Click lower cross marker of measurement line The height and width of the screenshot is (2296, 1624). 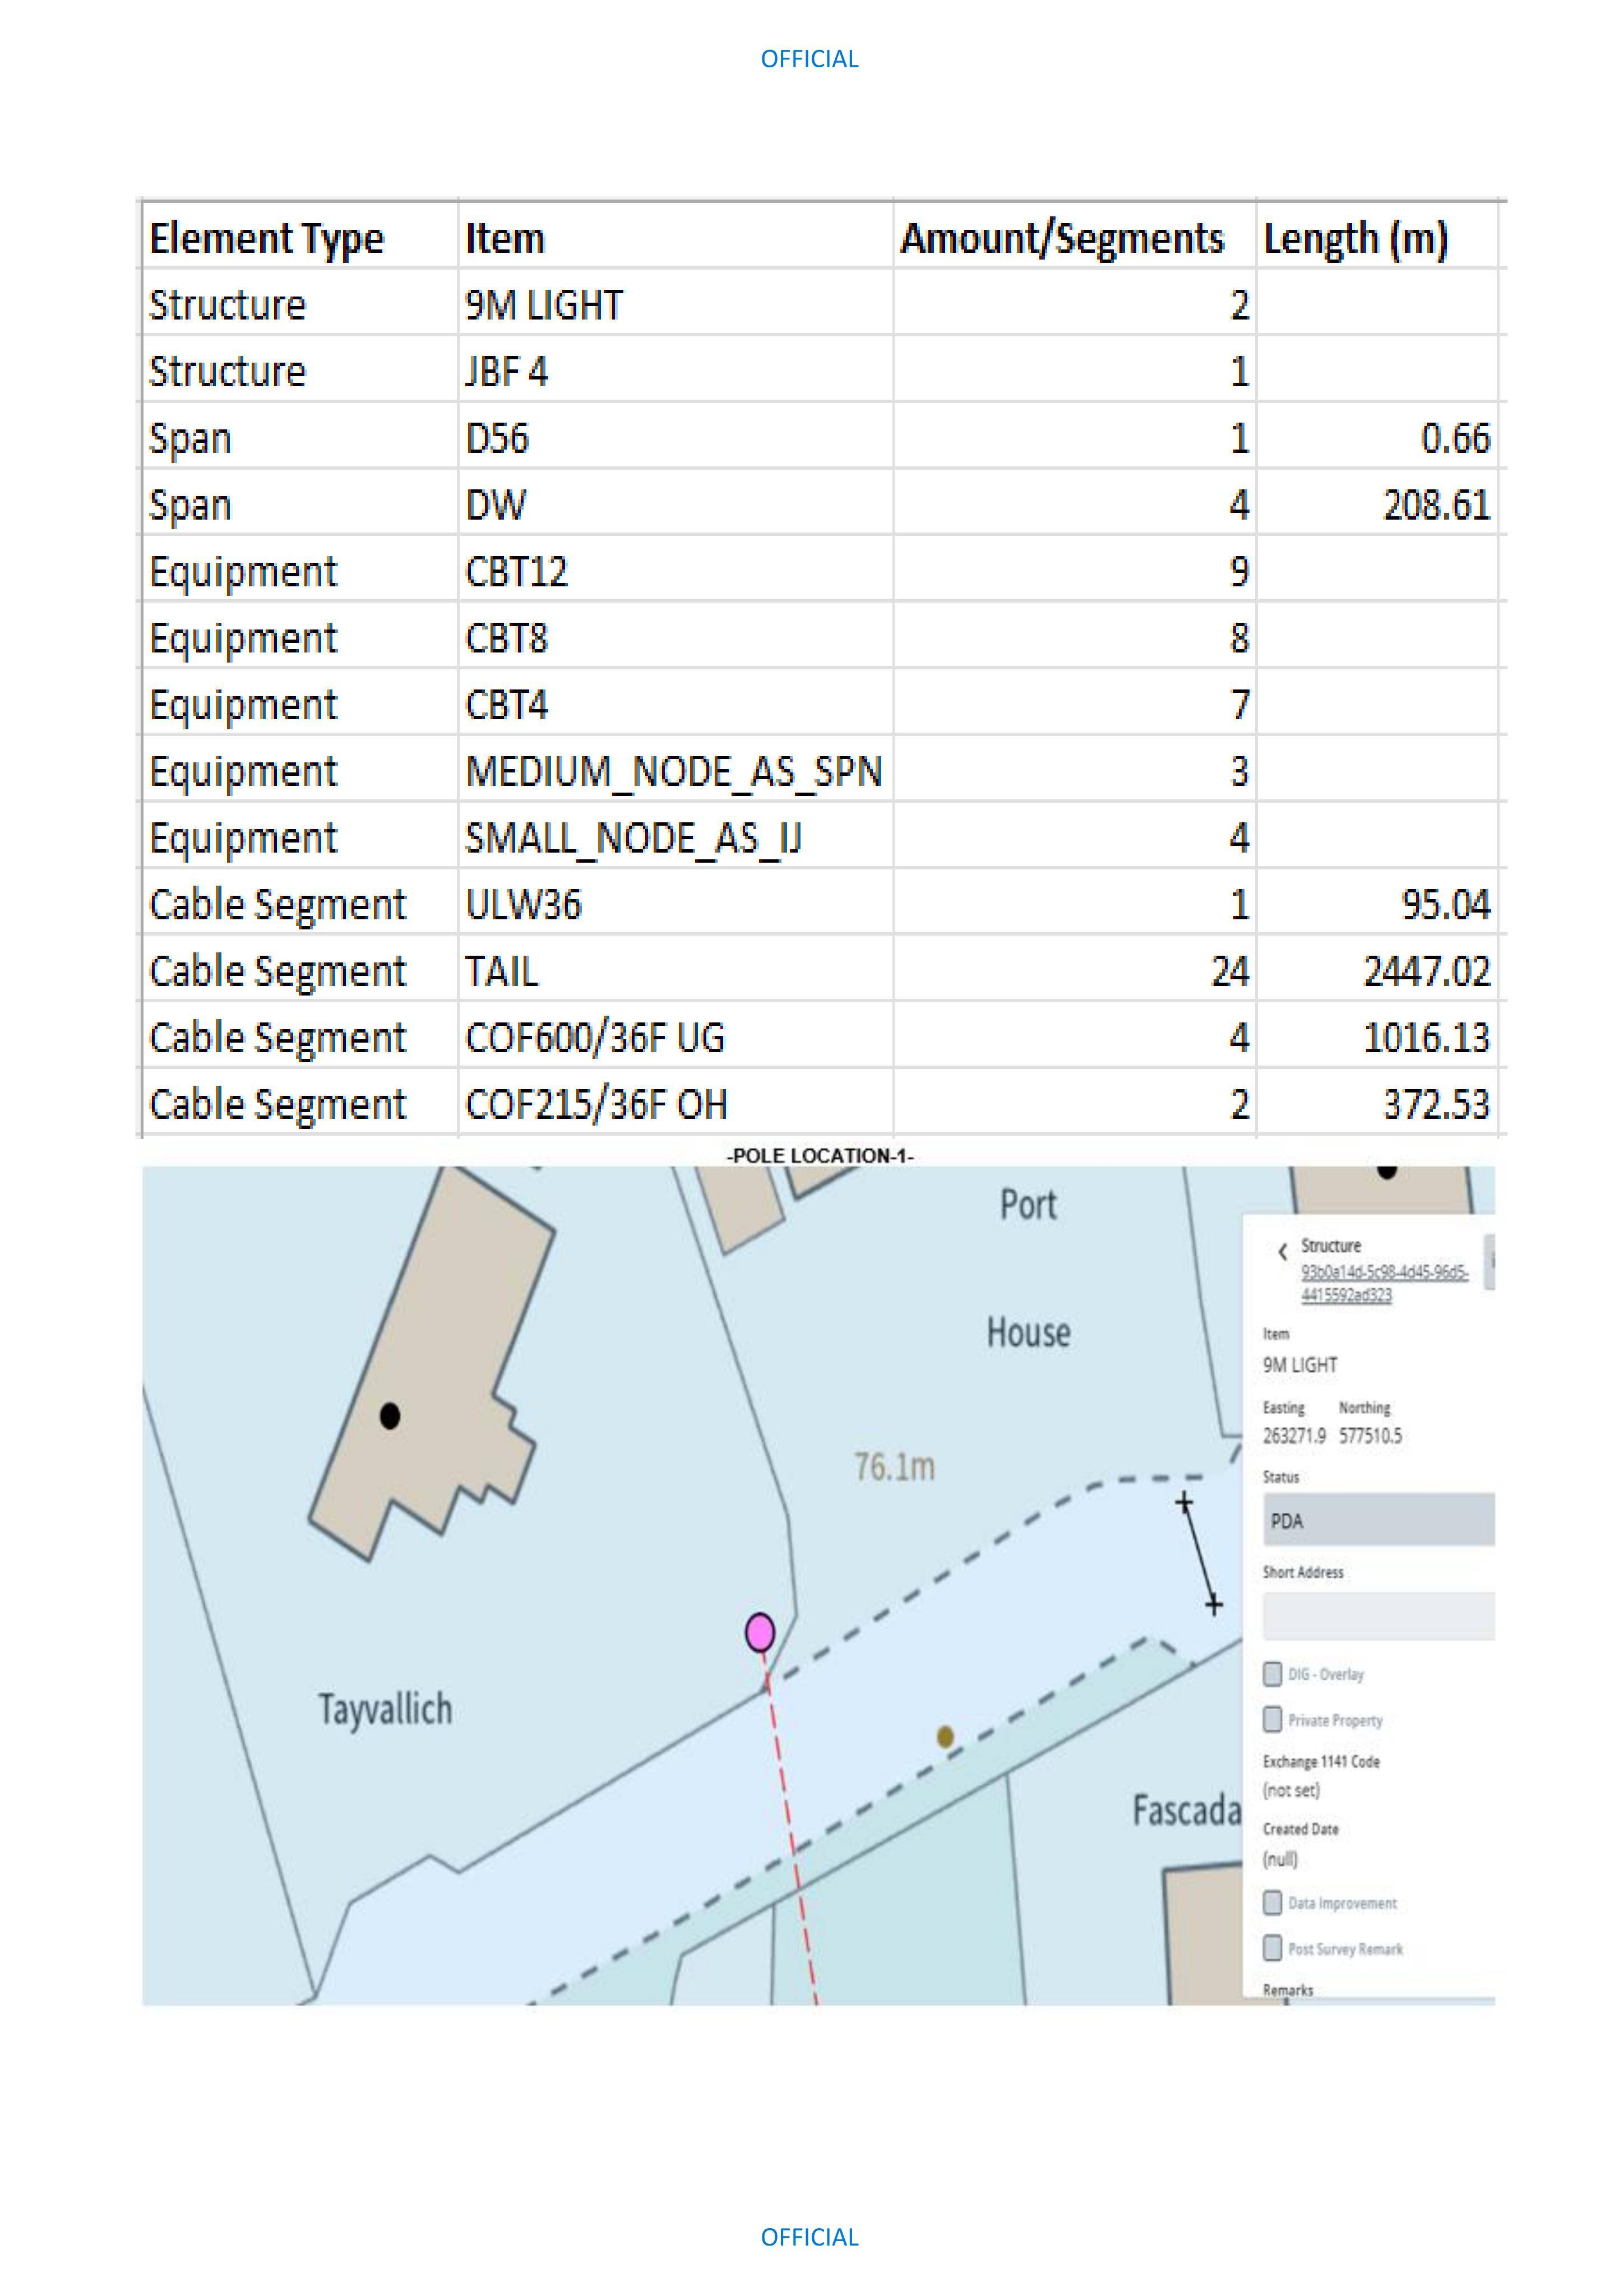[1213, 1605]
